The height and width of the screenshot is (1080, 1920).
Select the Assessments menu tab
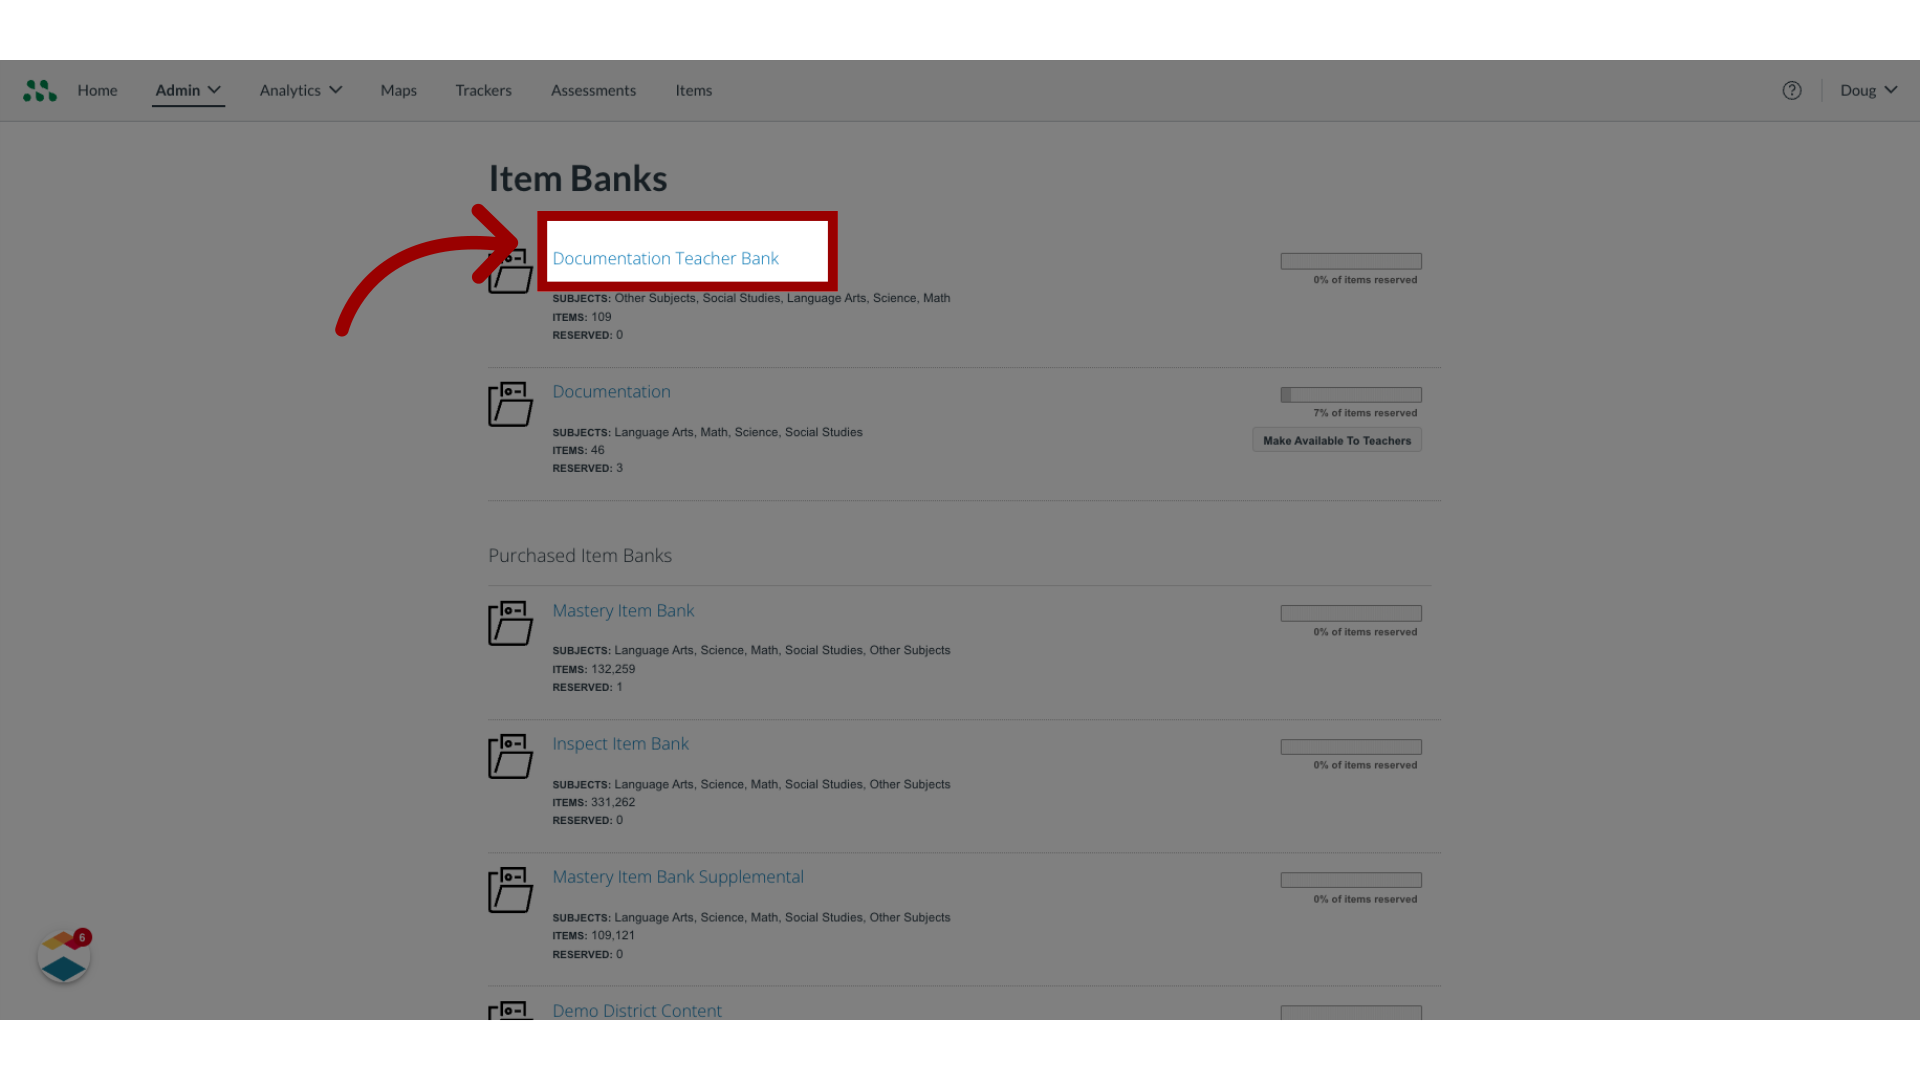(593, 90)
